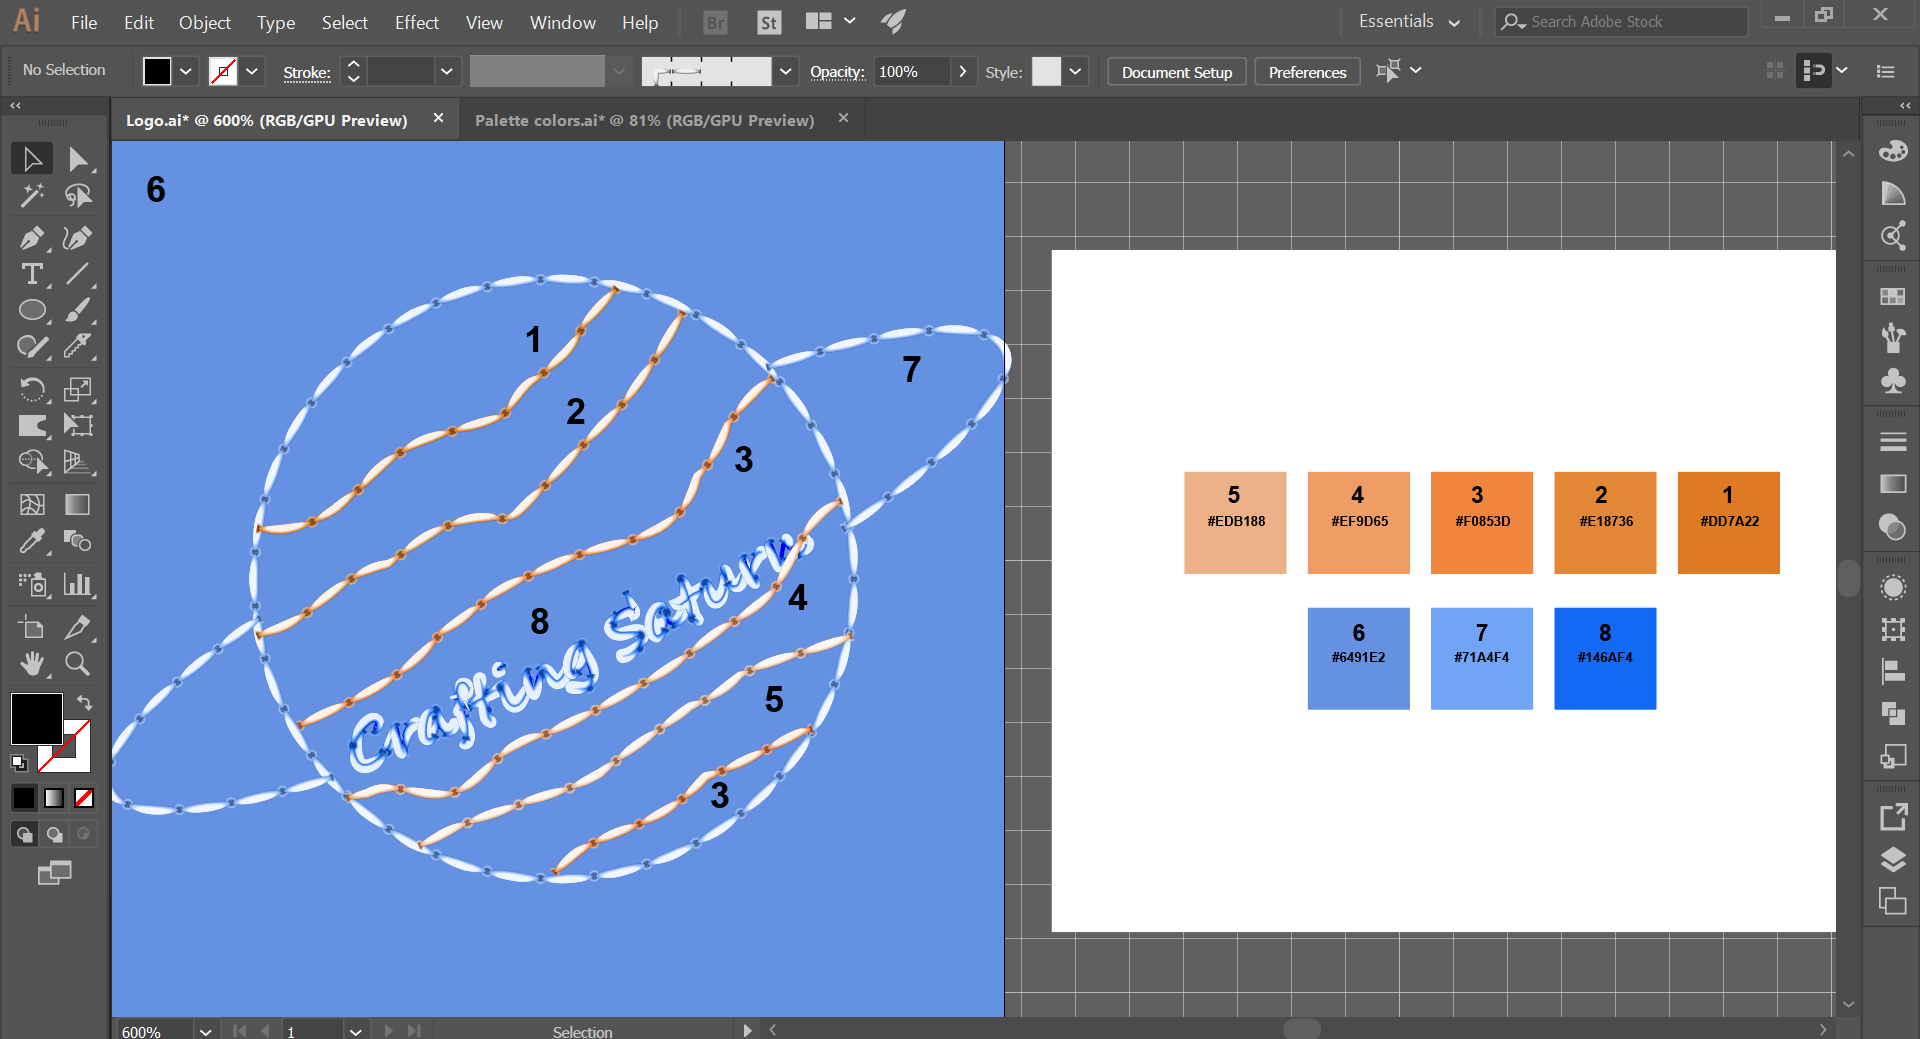The width and height of the screenshot is (1920, 1039).
Task: Open the Asset Export panel icon
Action: tap(1892, 817)
